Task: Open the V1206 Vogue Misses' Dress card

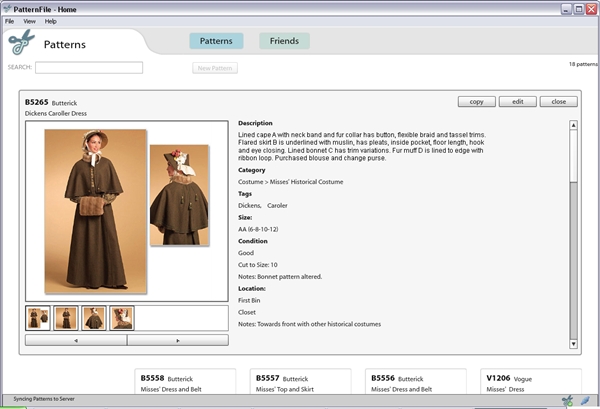Action: 531,382
